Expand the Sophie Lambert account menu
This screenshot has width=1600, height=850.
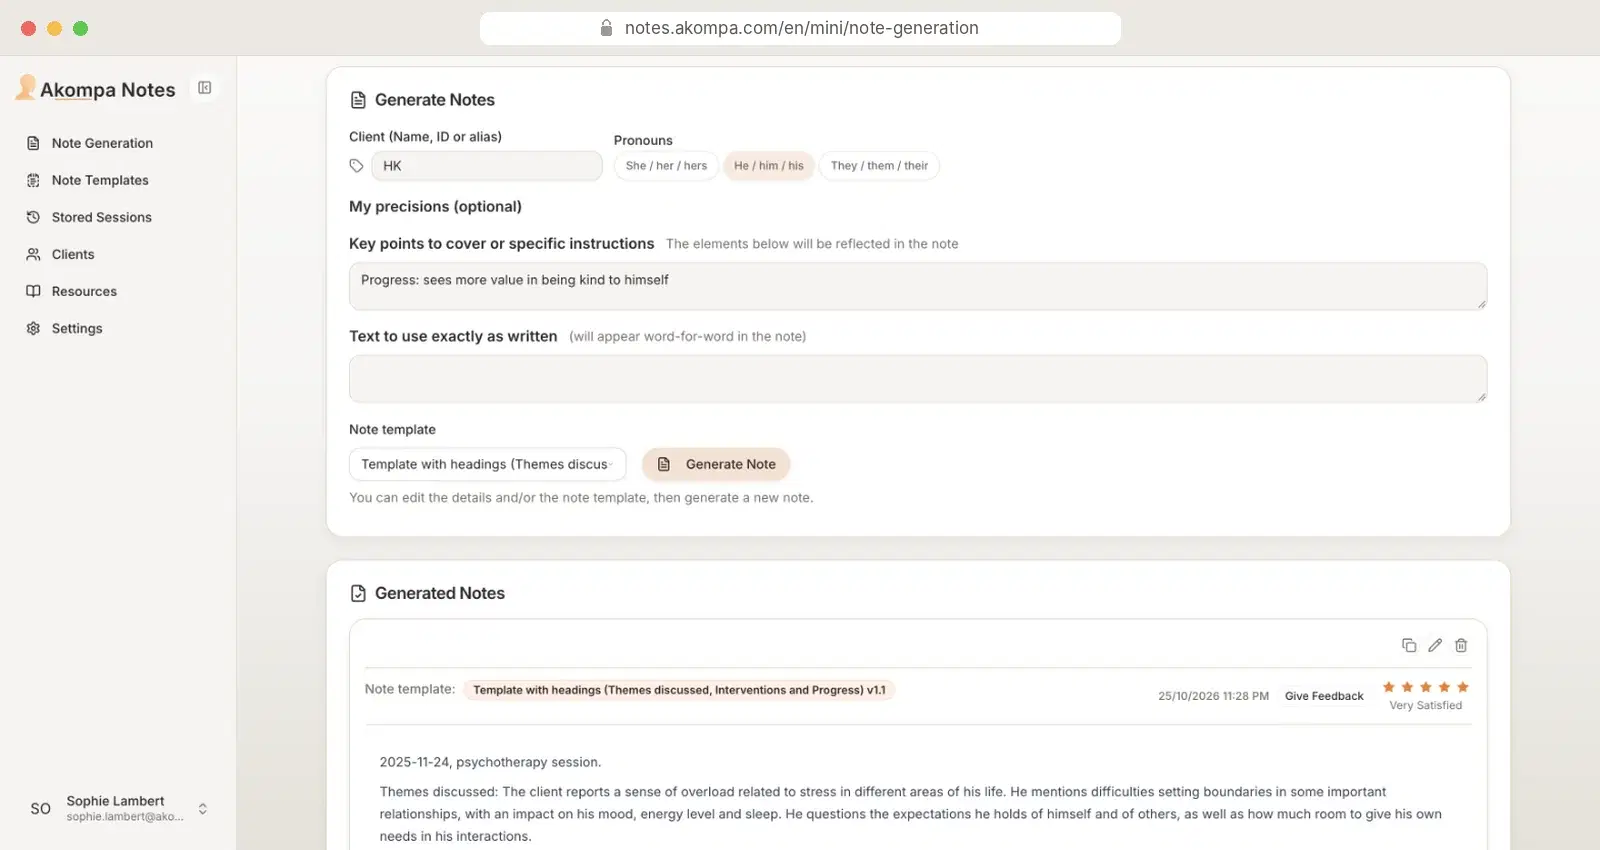[x=203, y=808]
